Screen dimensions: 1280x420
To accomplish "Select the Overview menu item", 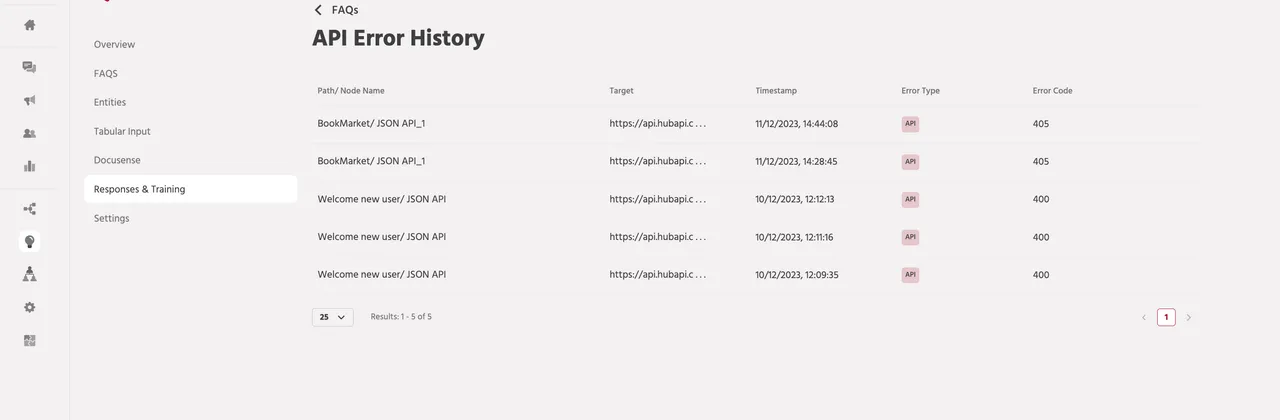I will tap(114, 44).
